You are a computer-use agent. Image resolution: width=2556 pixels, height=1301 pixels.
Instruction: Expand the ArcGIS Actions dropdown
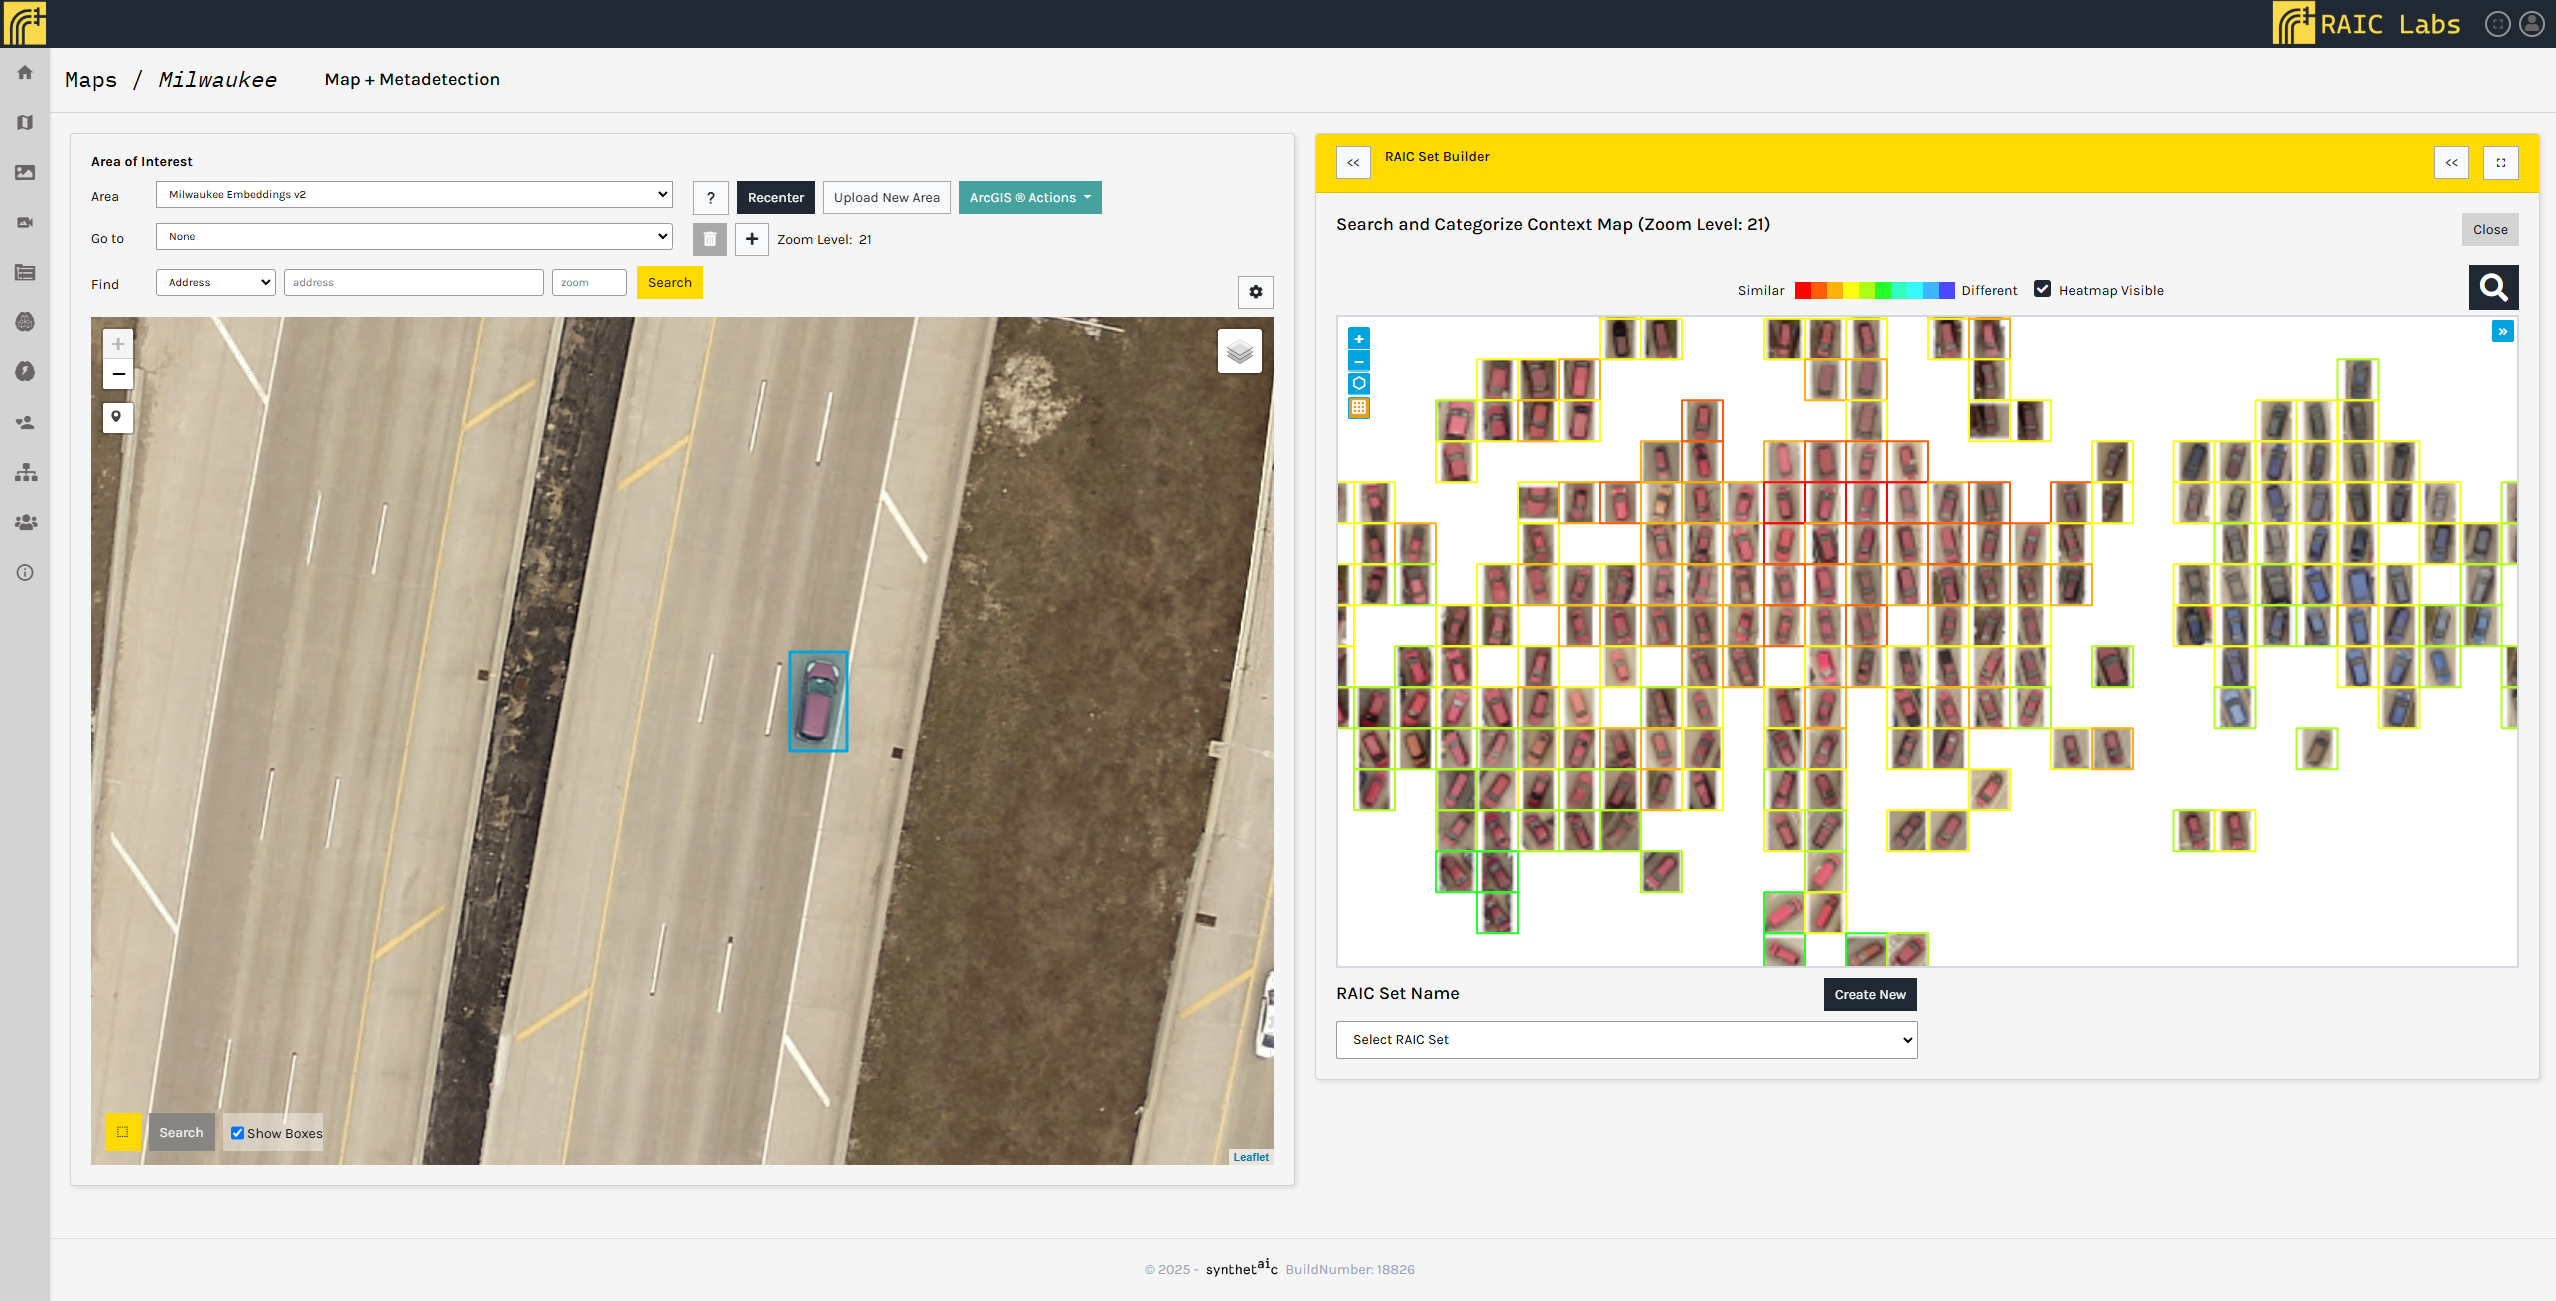click(1030, 198)
